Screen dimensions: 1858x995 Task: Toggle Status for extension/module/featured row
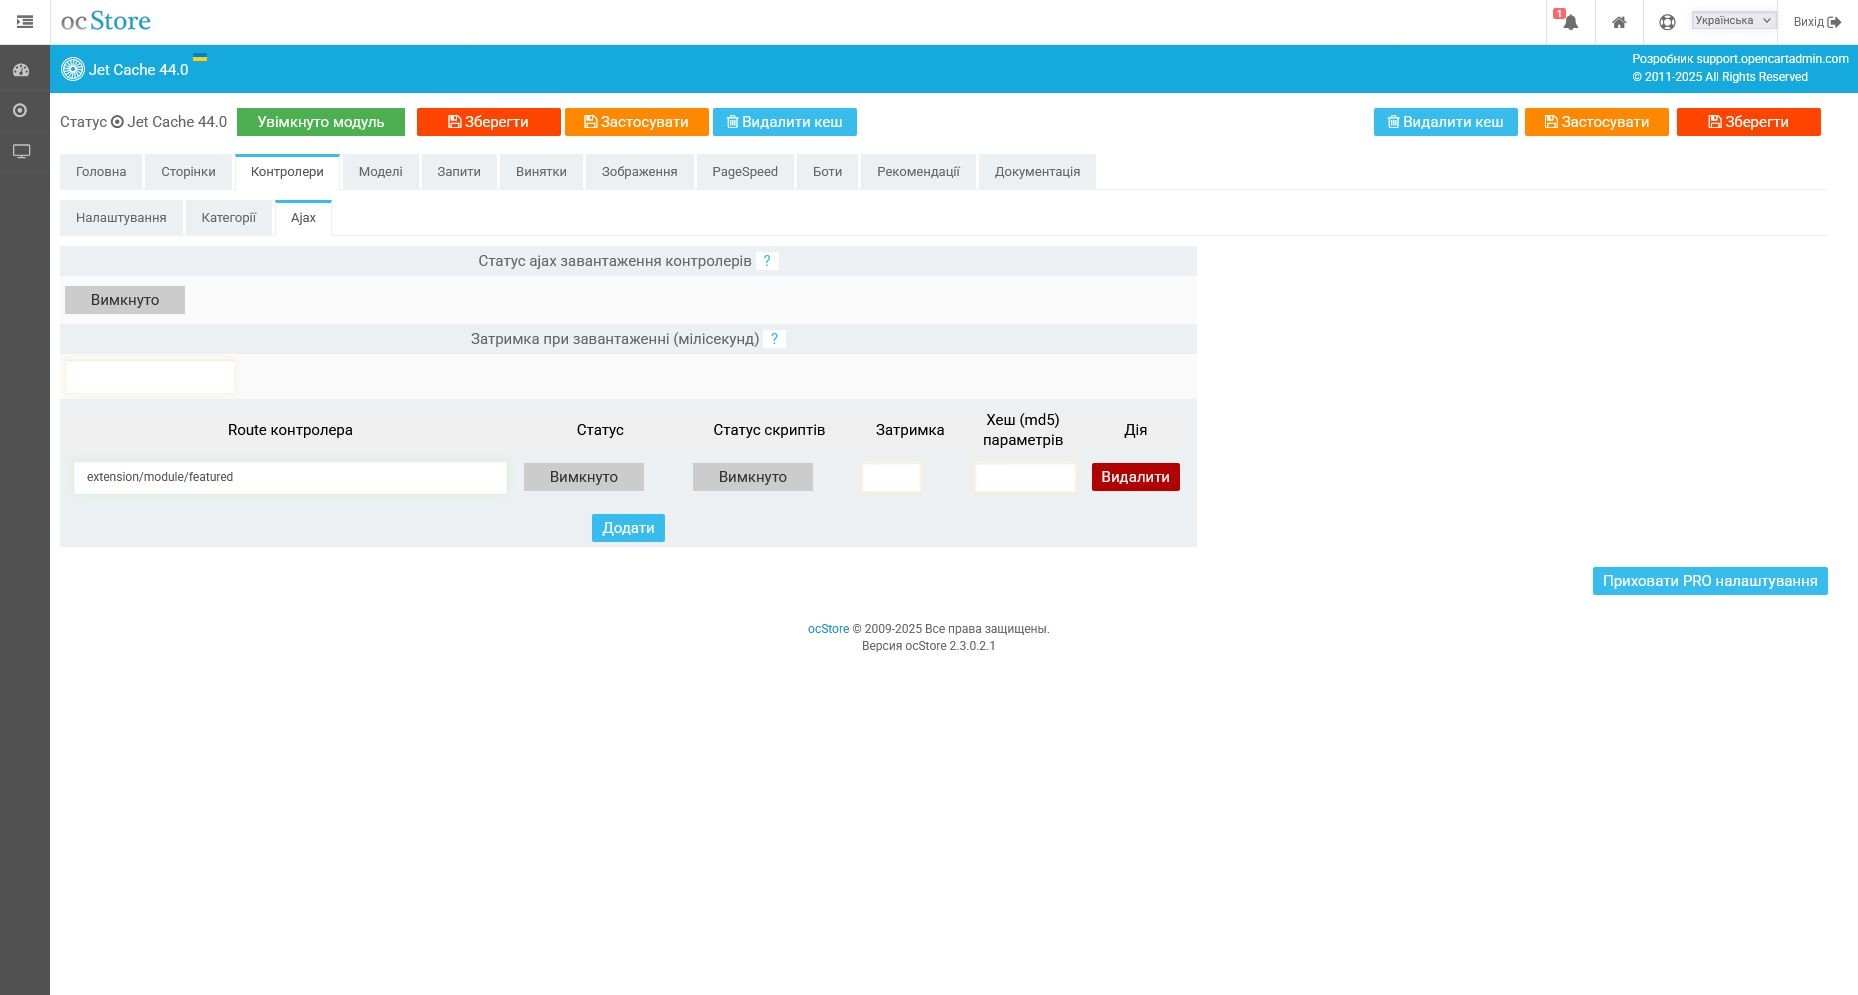(583, 477)
